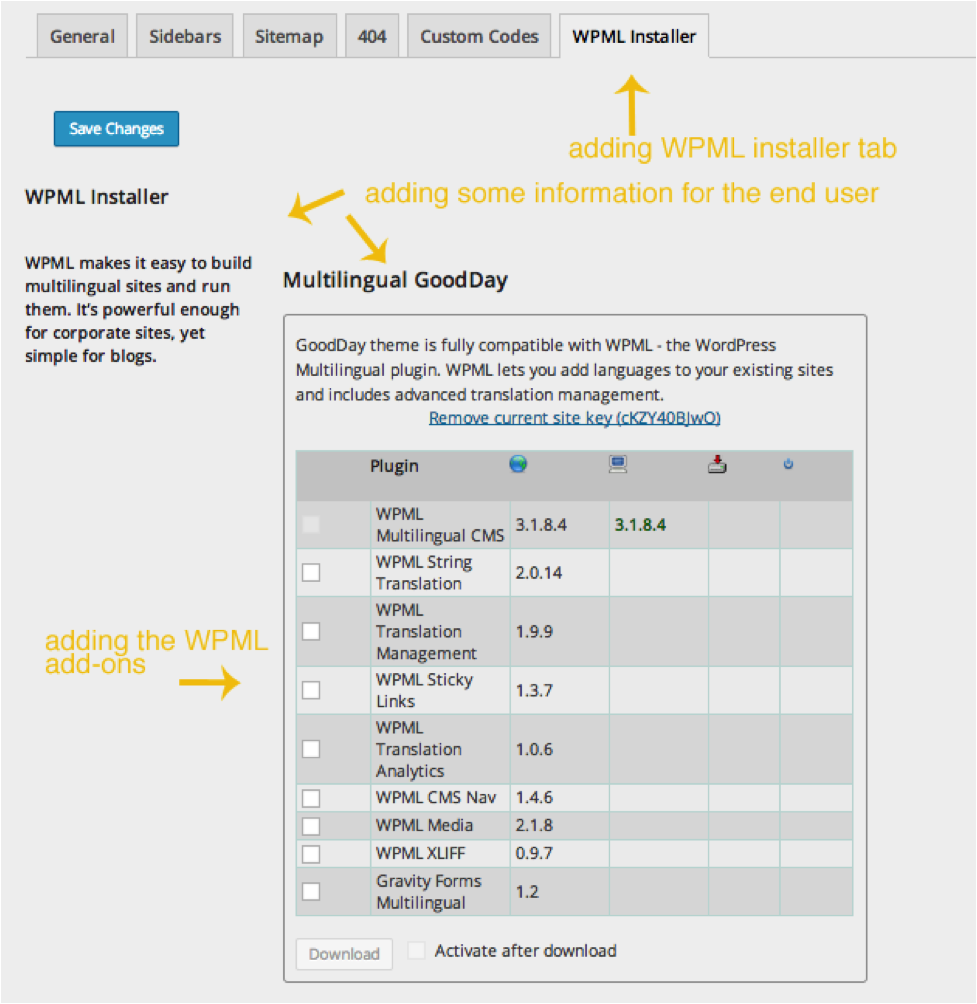
Task: Toggle Activate after download checkbox
Action: [x=416, y=950]
